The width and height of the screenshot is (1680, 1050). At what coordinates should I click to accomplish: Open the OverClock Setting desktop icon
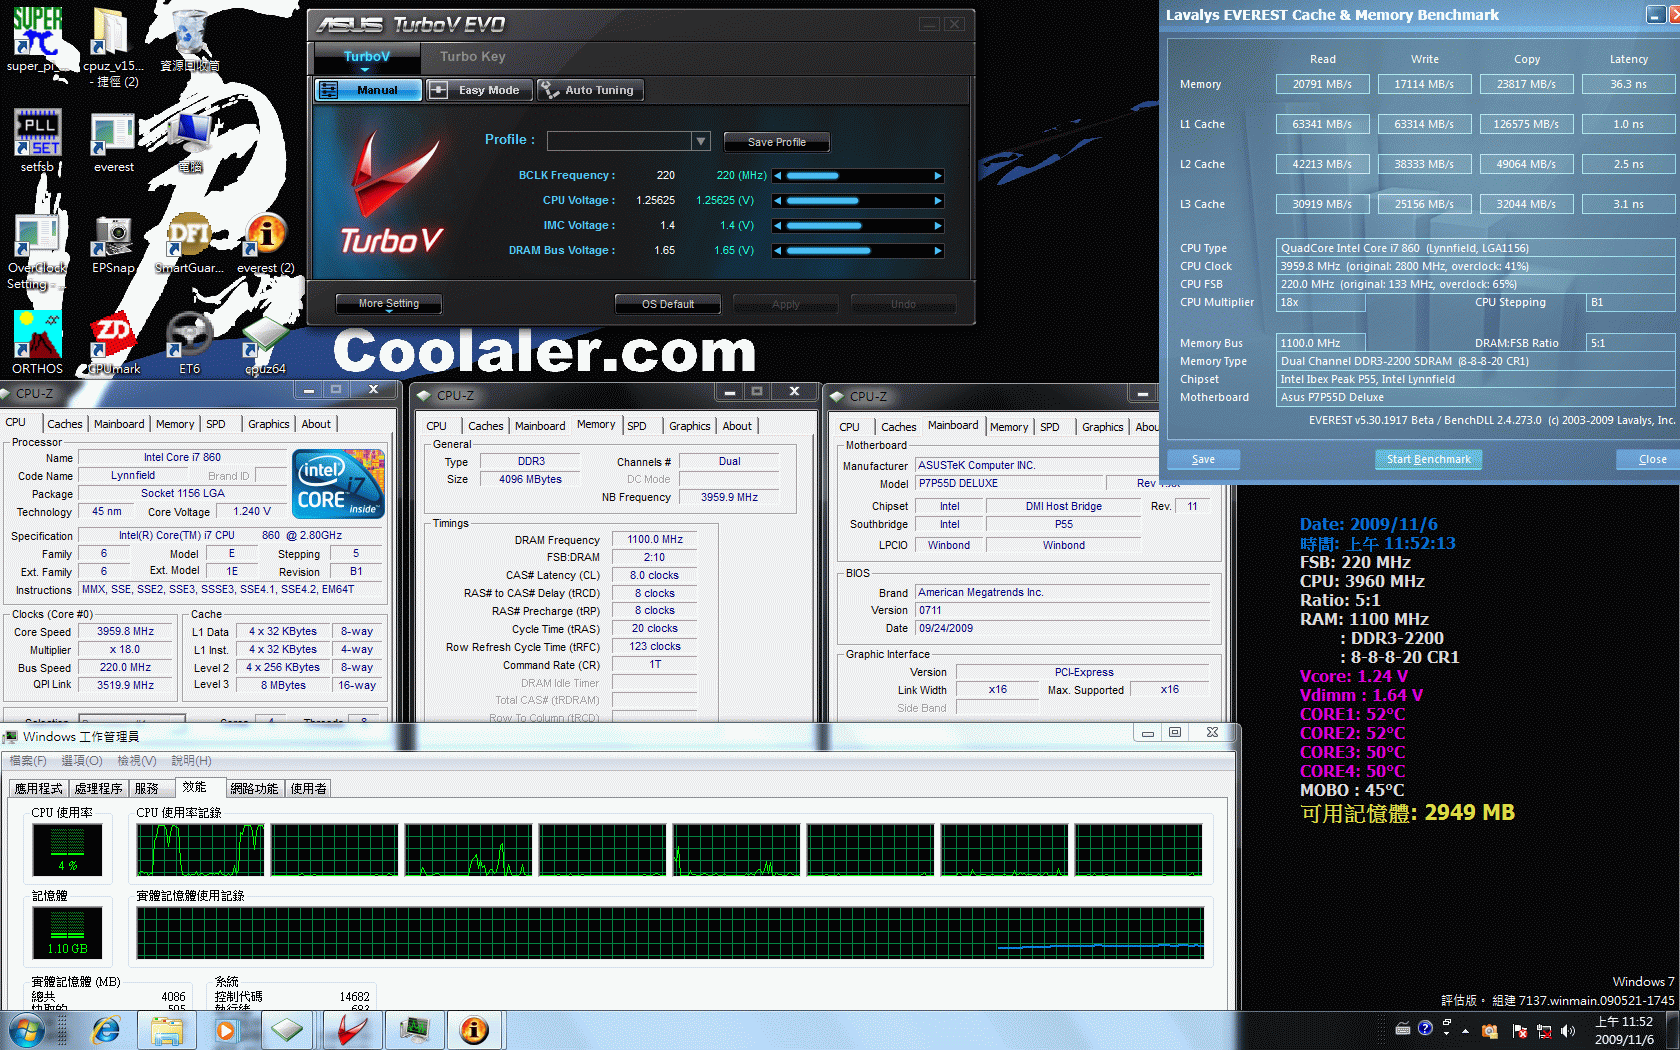(37, 250)
